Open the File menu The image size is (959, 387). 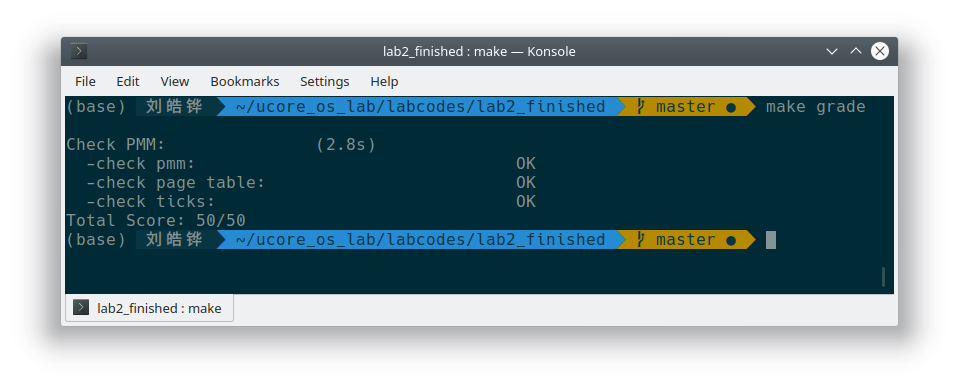point(85,81)
